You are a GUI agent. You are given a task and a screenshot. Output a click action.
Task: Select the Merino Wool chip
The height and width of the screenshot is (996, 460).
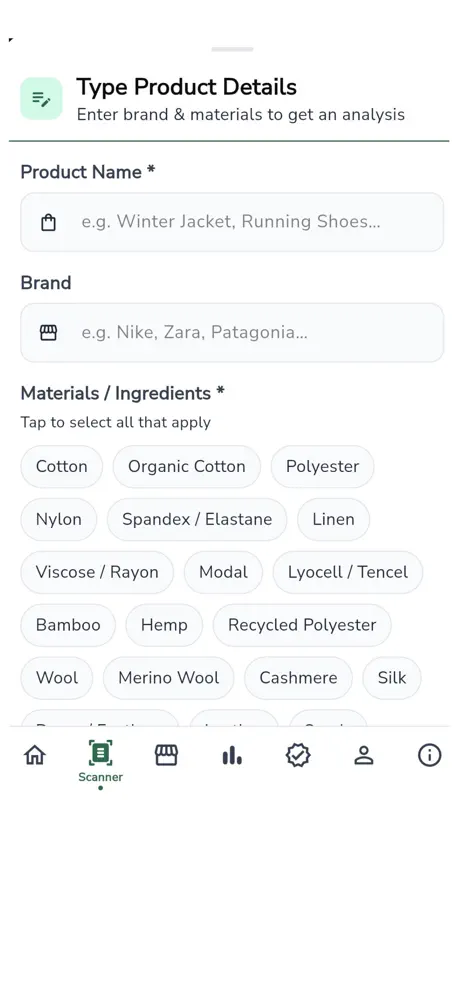coord(168,678)
